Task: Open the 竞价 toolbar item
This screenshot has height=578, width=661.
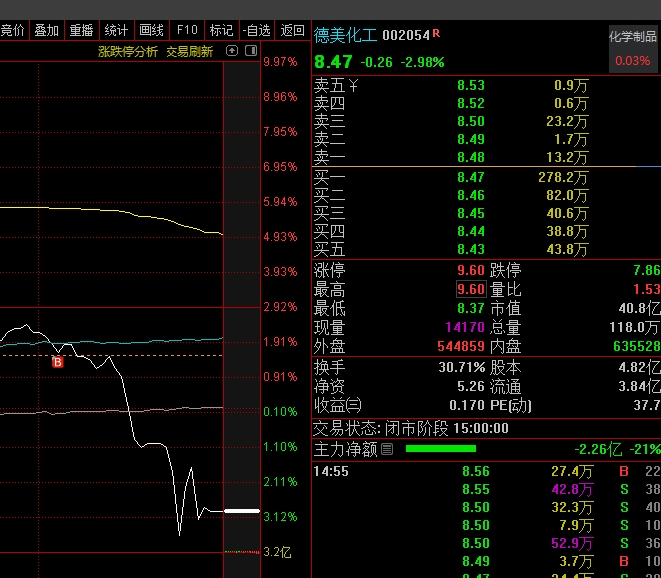Action: [x=13, y=30]
